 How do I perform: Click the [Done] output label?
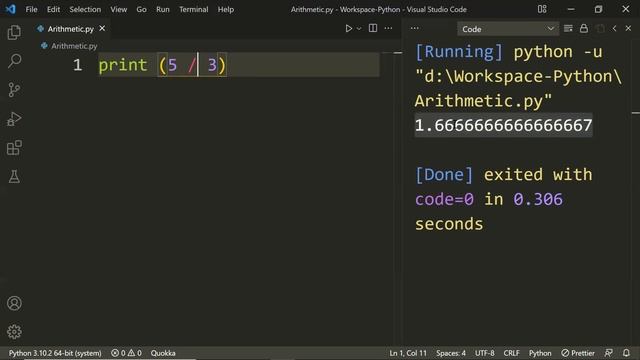444,175
